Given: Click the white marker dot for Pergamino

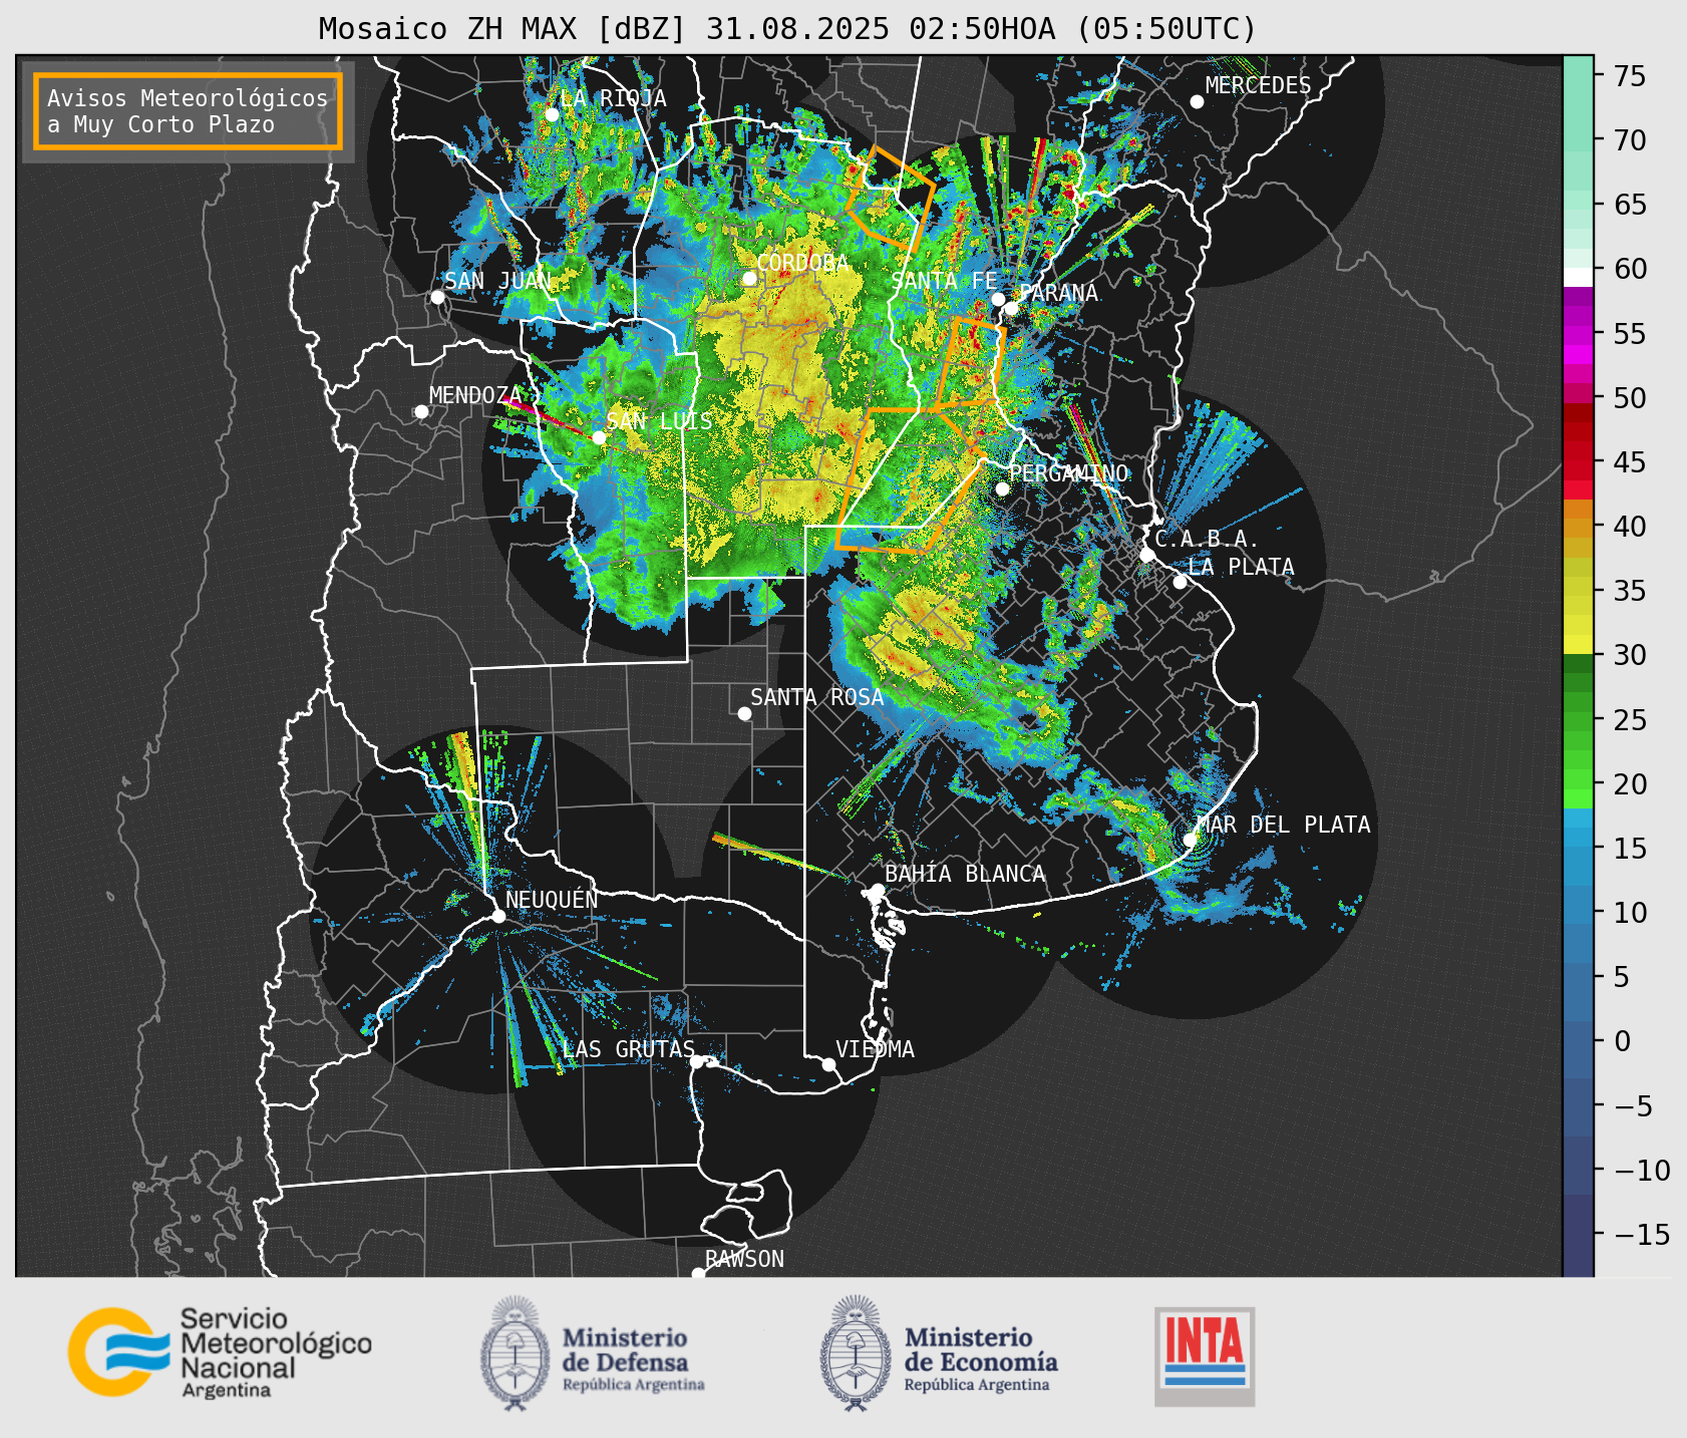Looking at the screenshot, I should point(1002,489).
